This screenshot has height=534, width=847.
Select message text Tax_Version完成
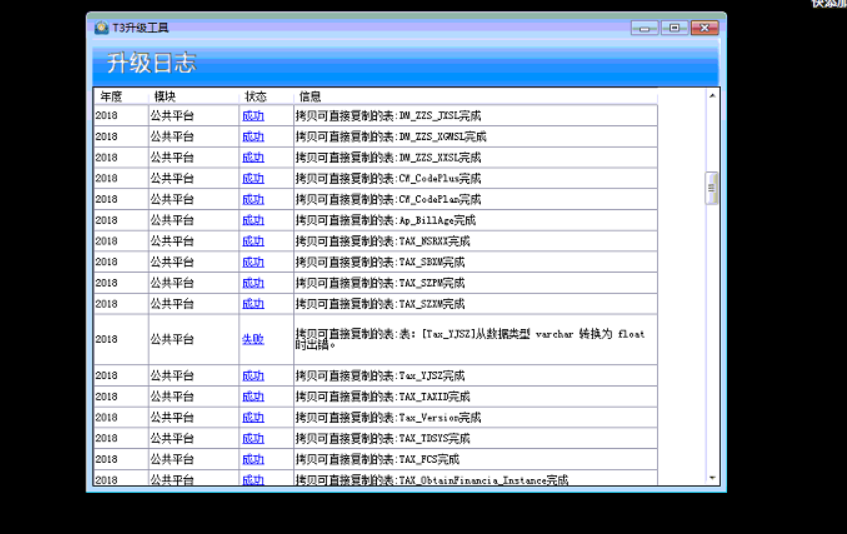pos(440,417)
